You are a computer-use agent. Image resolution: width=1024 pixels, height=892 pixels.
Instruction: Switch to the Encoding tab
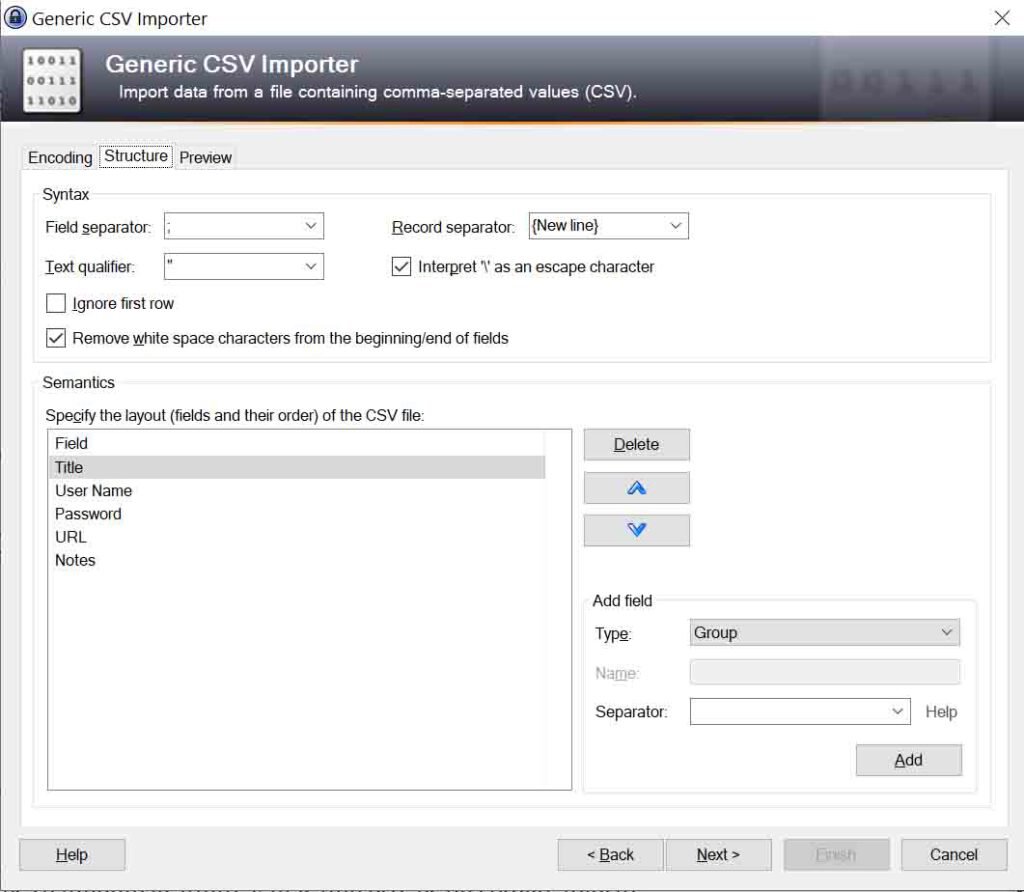pos(60,157)
